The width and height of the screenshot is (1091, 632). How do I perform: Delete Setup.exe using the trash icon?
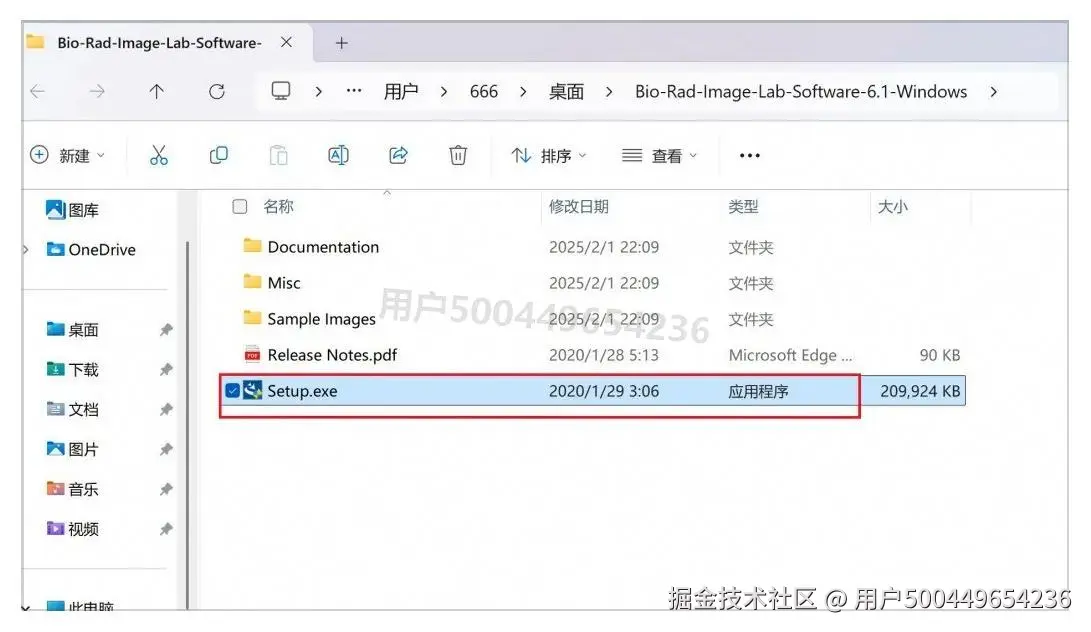pyautogui.click(x=458, y=155)
